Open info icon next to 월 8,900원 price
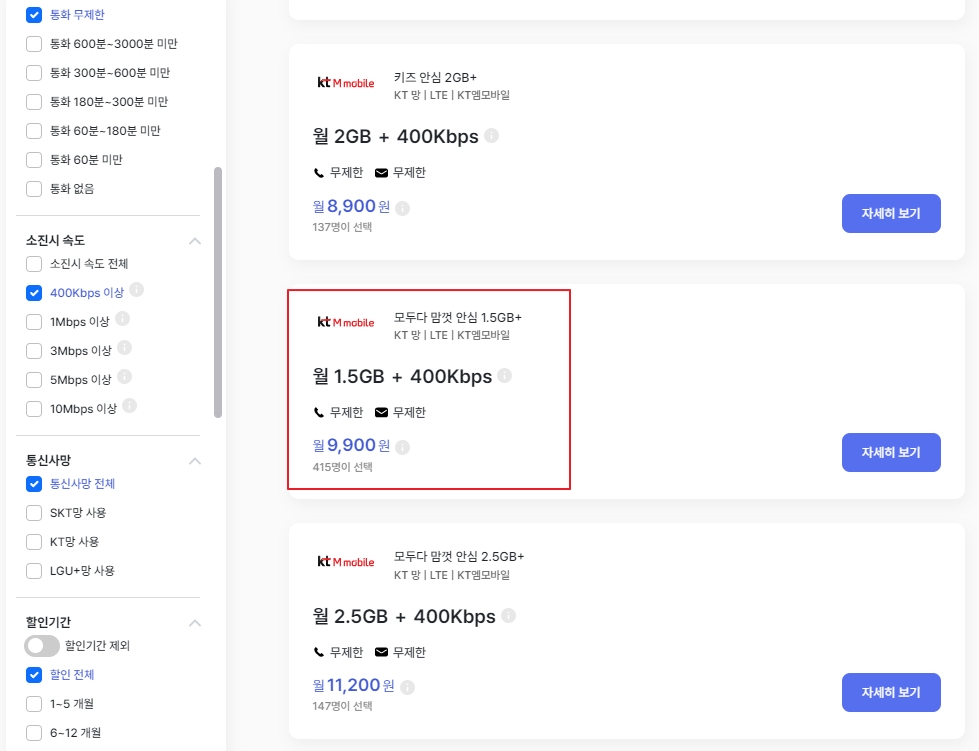The height and width of the screenshot is (751, 979). coord(403,208)
